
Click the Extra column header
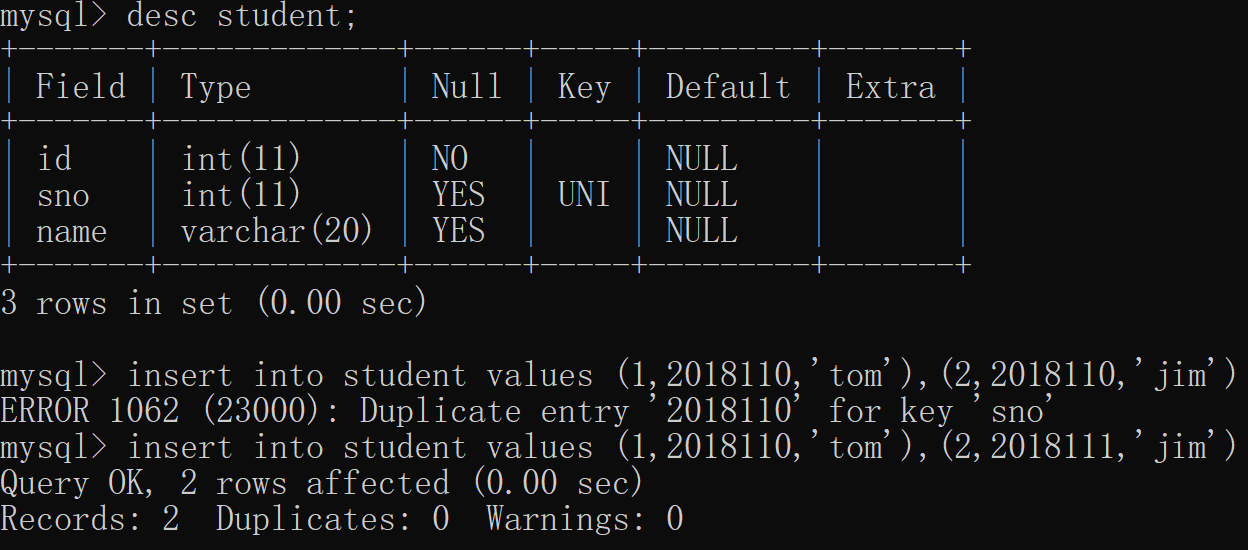tap(891, 87)
